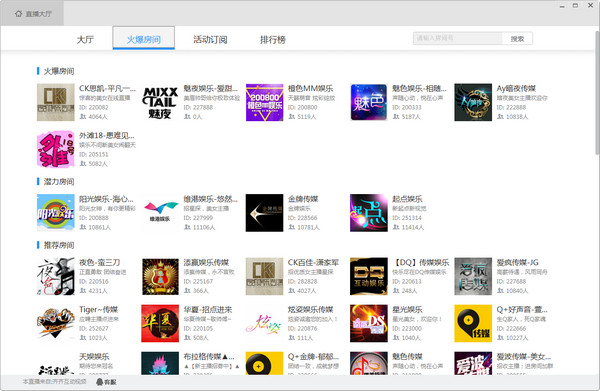Open the 阳光娱乐 room logo
This screenshot has width=600, height=391.
point(55,213)
